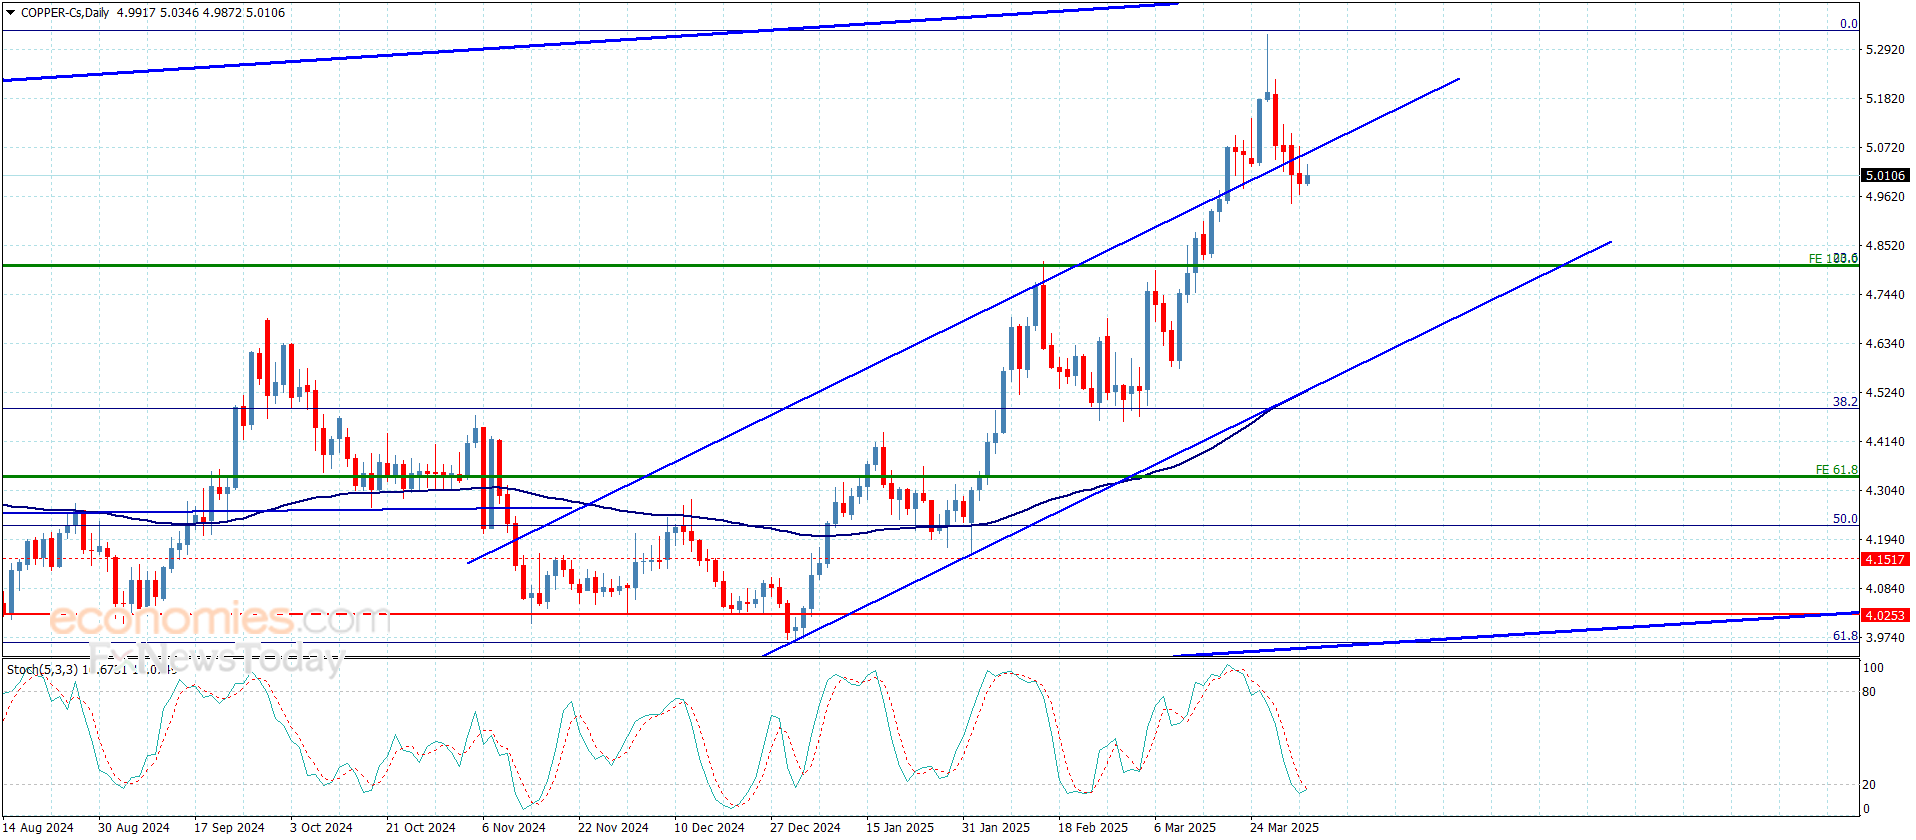Click the economies.com watermark
Viewport: 1916px width, 840px height.
pyautogui.click(x=218, y=619)
